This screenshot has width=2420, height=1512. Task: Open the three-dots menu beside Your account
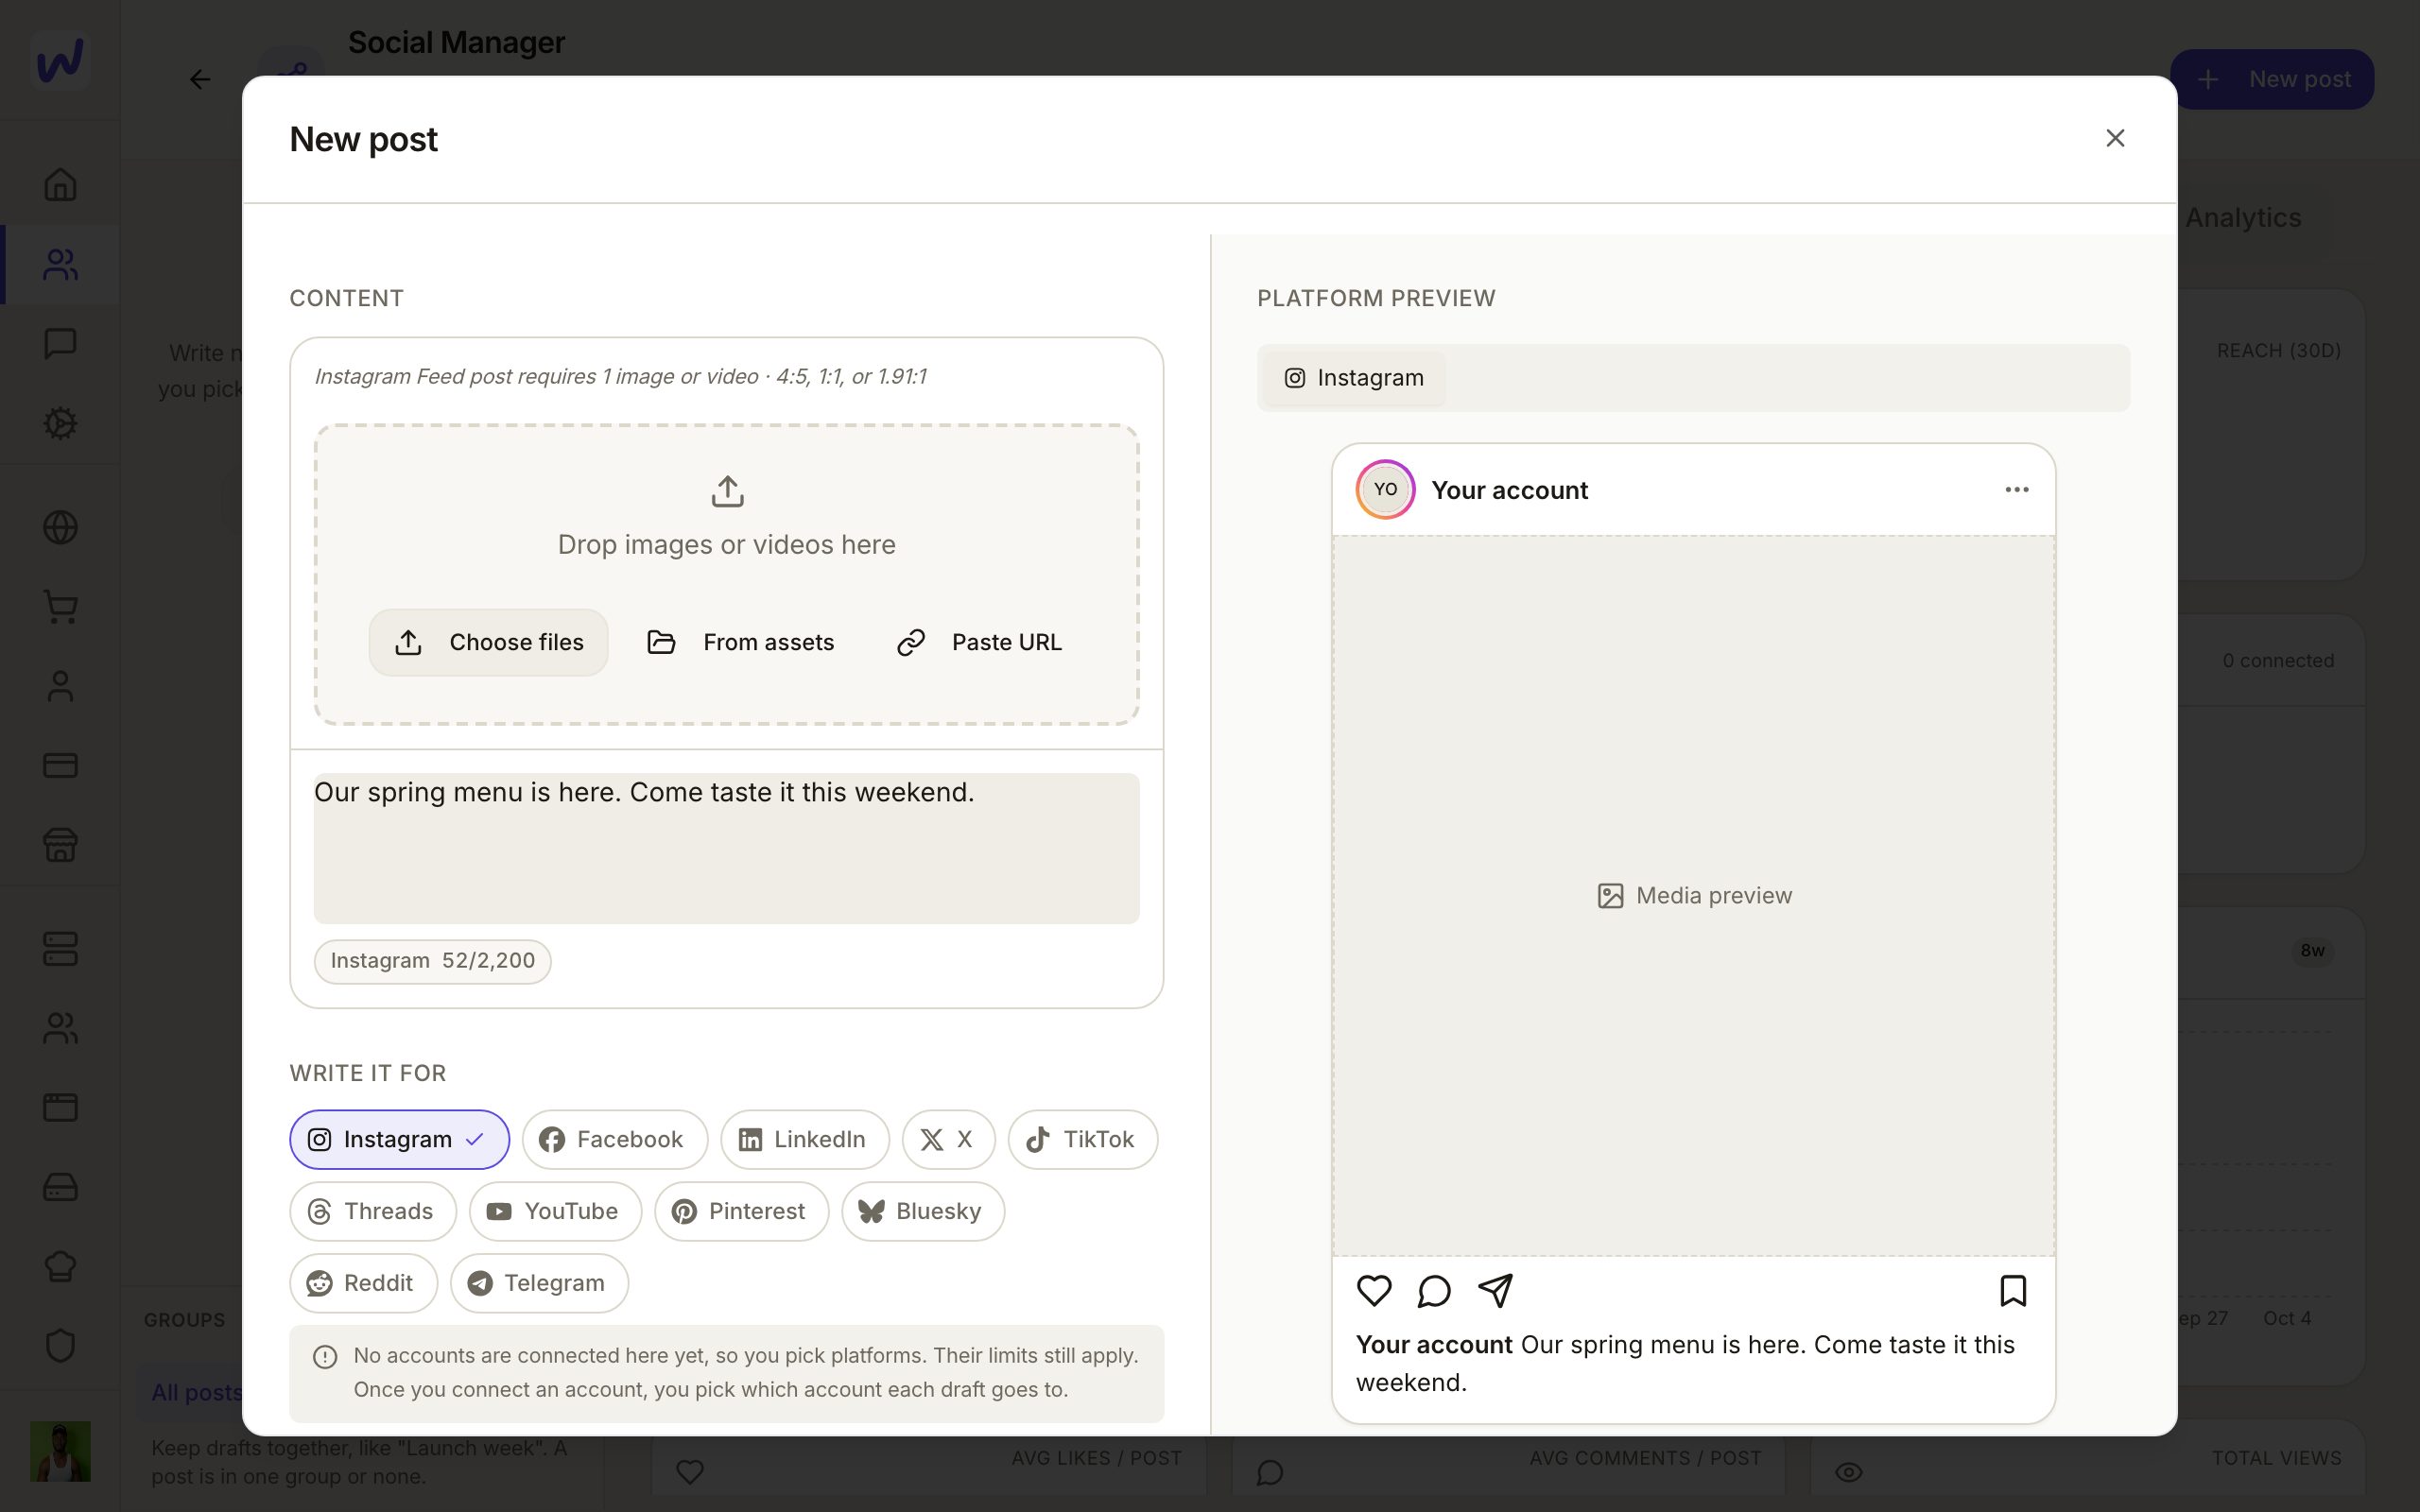tap(2017, 489)
